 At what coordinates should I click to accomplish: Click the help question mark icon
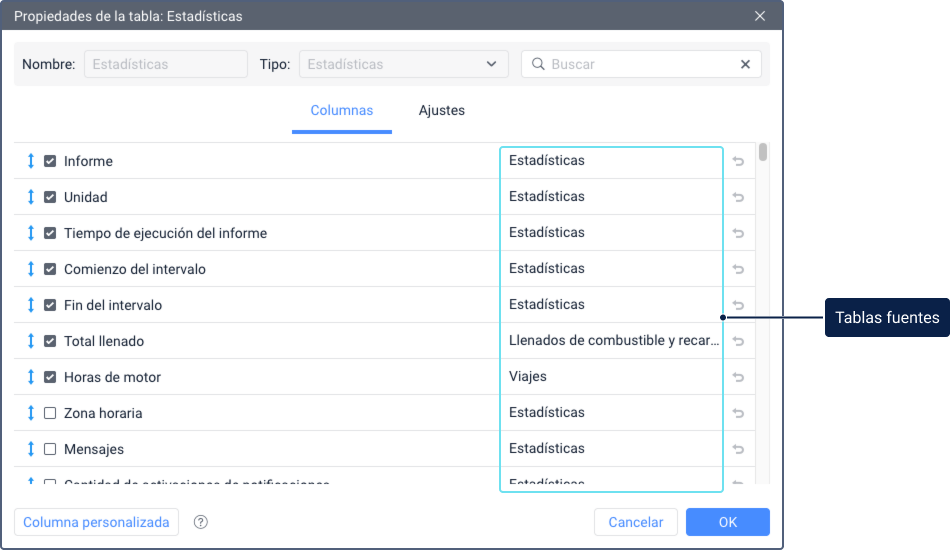(201, 522)
